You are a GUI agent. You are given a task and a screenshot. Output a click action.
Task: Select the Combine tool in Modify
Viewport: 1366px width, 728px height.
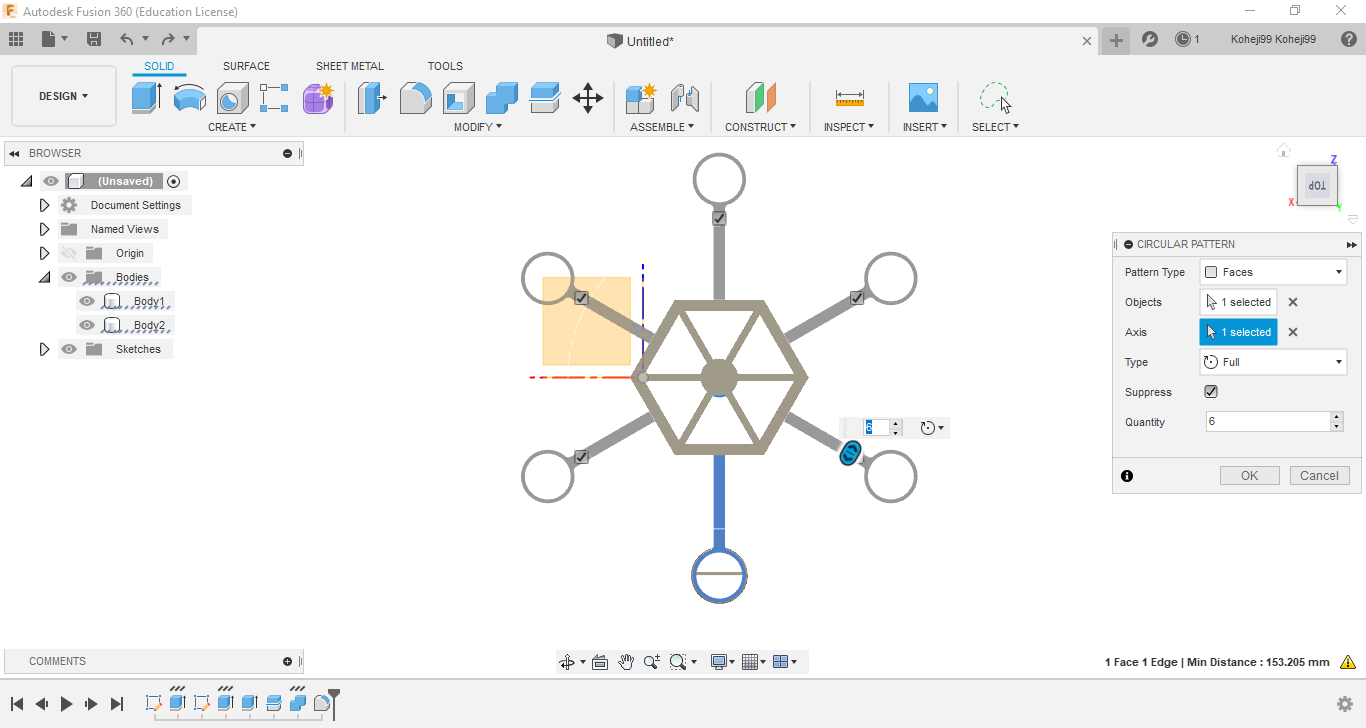[502, 98]
